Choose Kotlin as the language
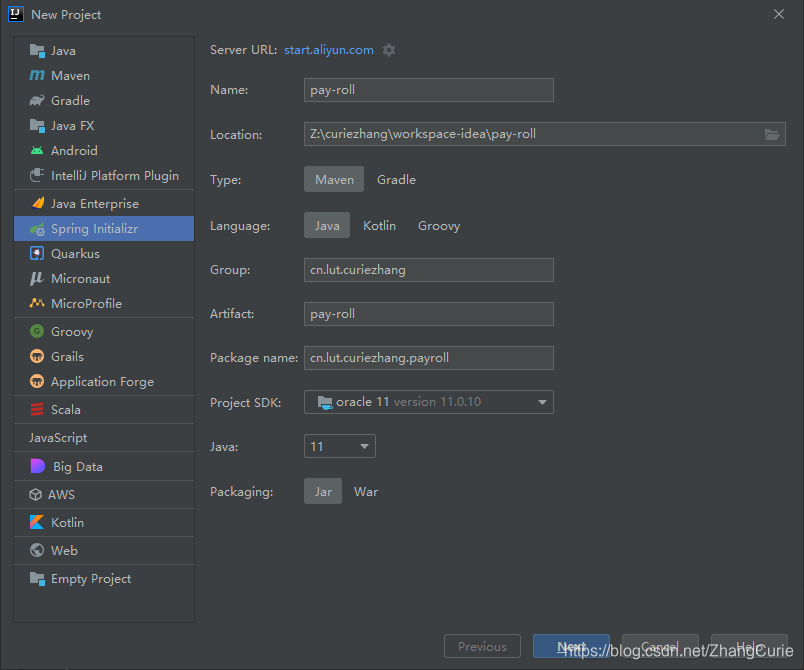 point(379,226)
